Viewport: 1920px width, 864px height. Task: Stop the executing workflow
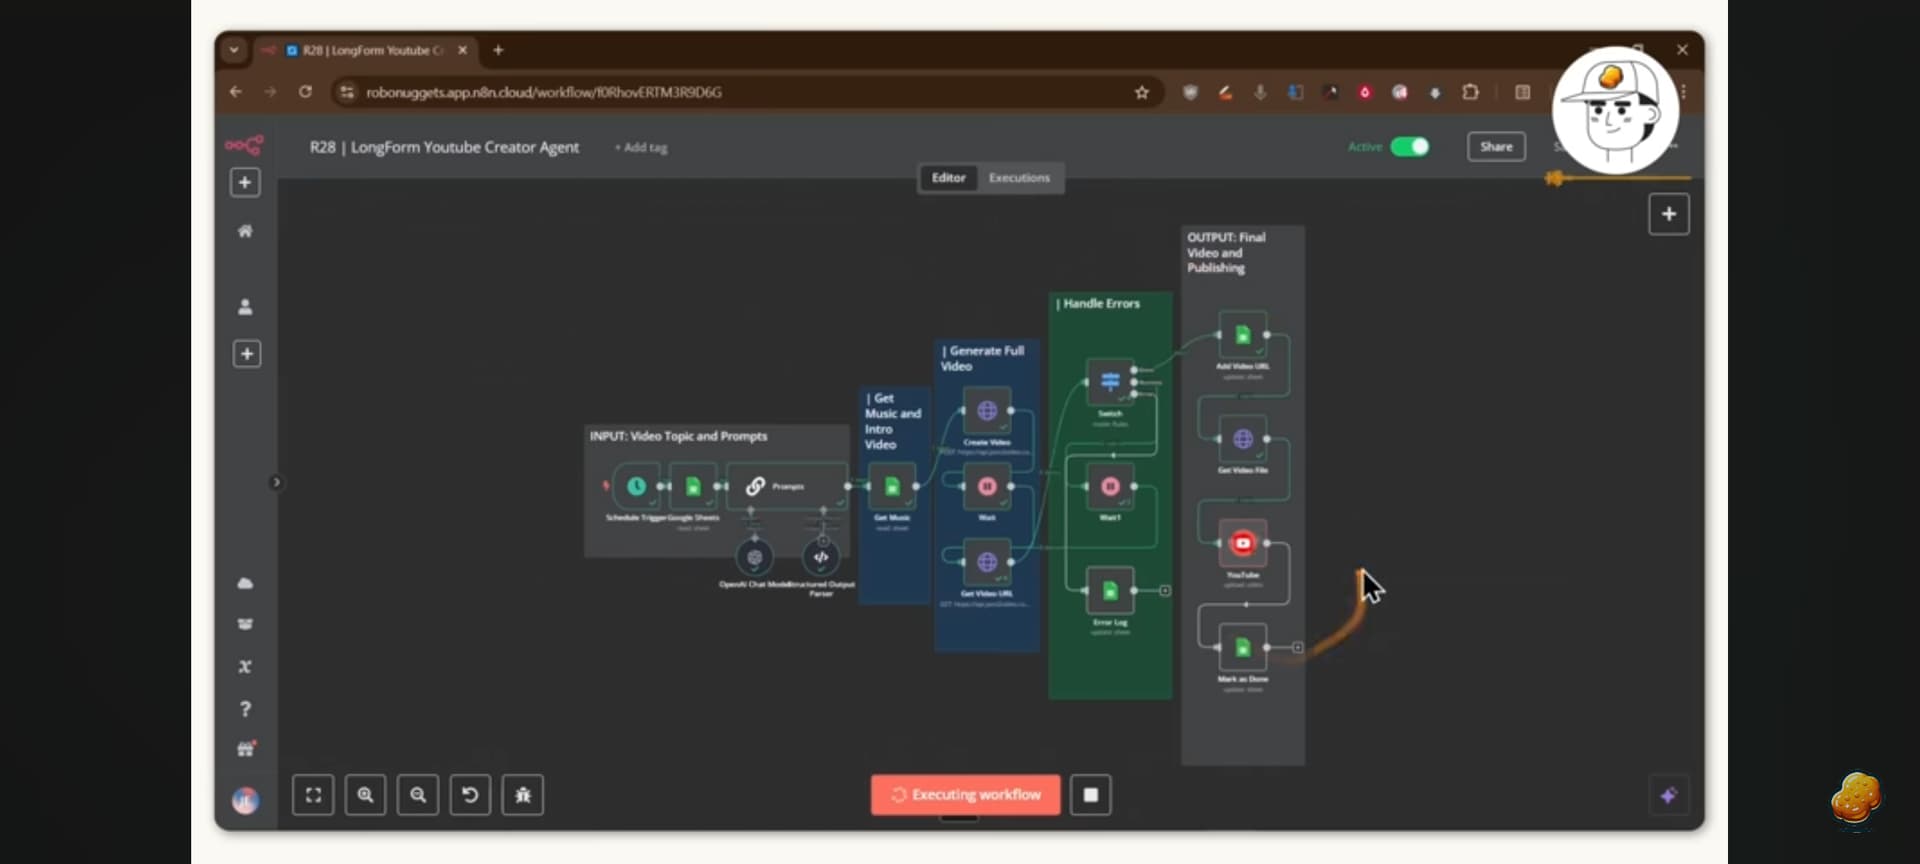click(1091, 795)
